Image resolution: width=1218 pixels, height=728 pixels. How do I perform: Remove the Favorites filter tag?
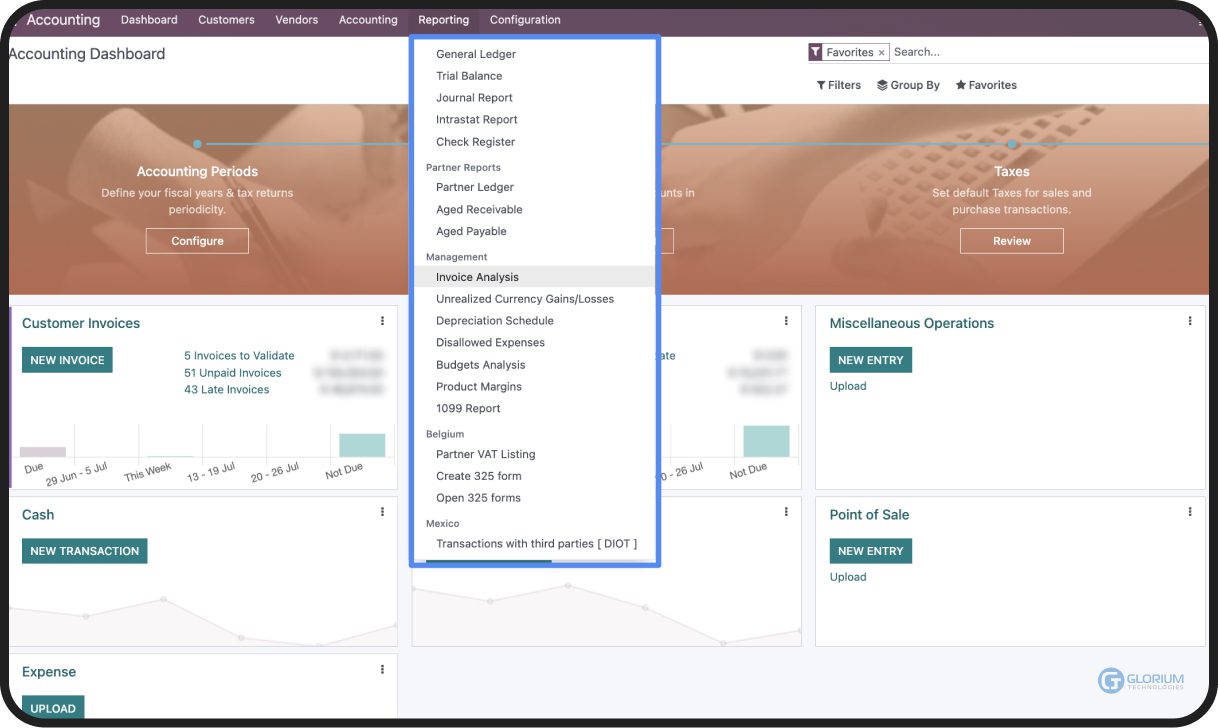pos(881,52)
